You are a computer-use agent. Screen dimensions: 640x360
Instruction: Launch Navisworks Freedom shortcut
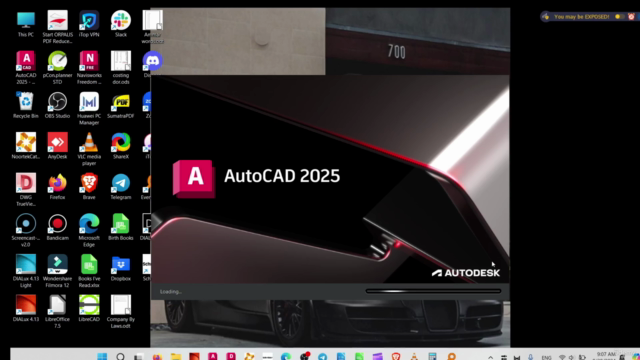89,68
